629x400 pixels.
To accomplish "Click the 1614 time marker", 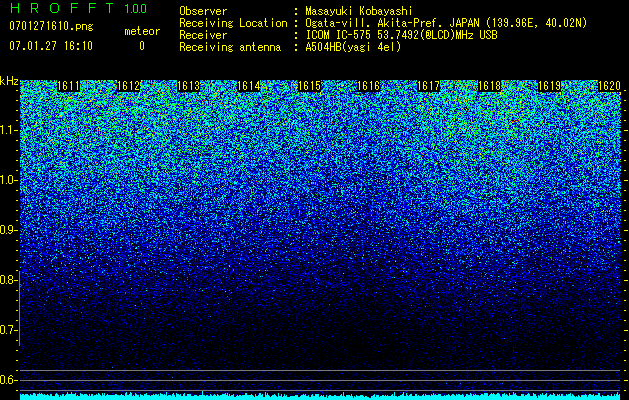I will tap(249, 86).
